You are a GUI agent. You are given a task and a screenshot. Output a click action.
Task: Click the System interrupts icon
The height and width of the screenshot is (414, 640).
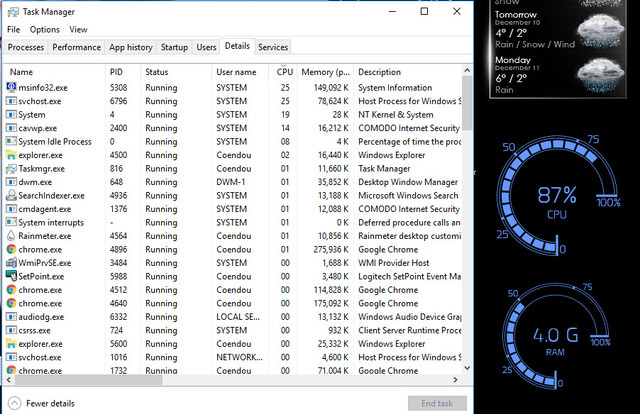click(11, 222)
